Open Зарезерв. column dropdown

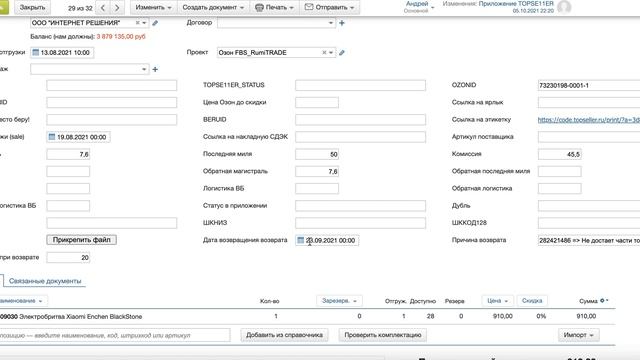(339, 301)
